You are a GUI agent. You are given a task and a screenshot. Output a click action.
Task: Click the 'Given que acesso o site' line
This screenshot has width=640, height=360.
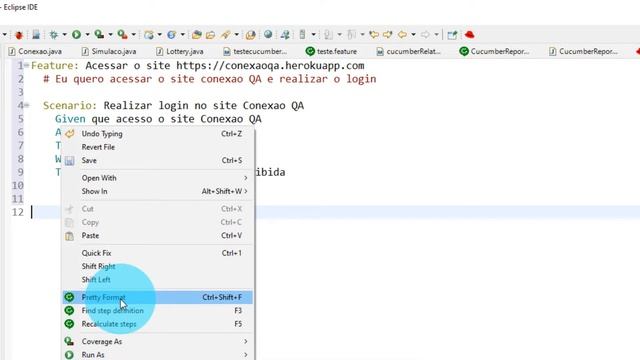click(158, 119)
